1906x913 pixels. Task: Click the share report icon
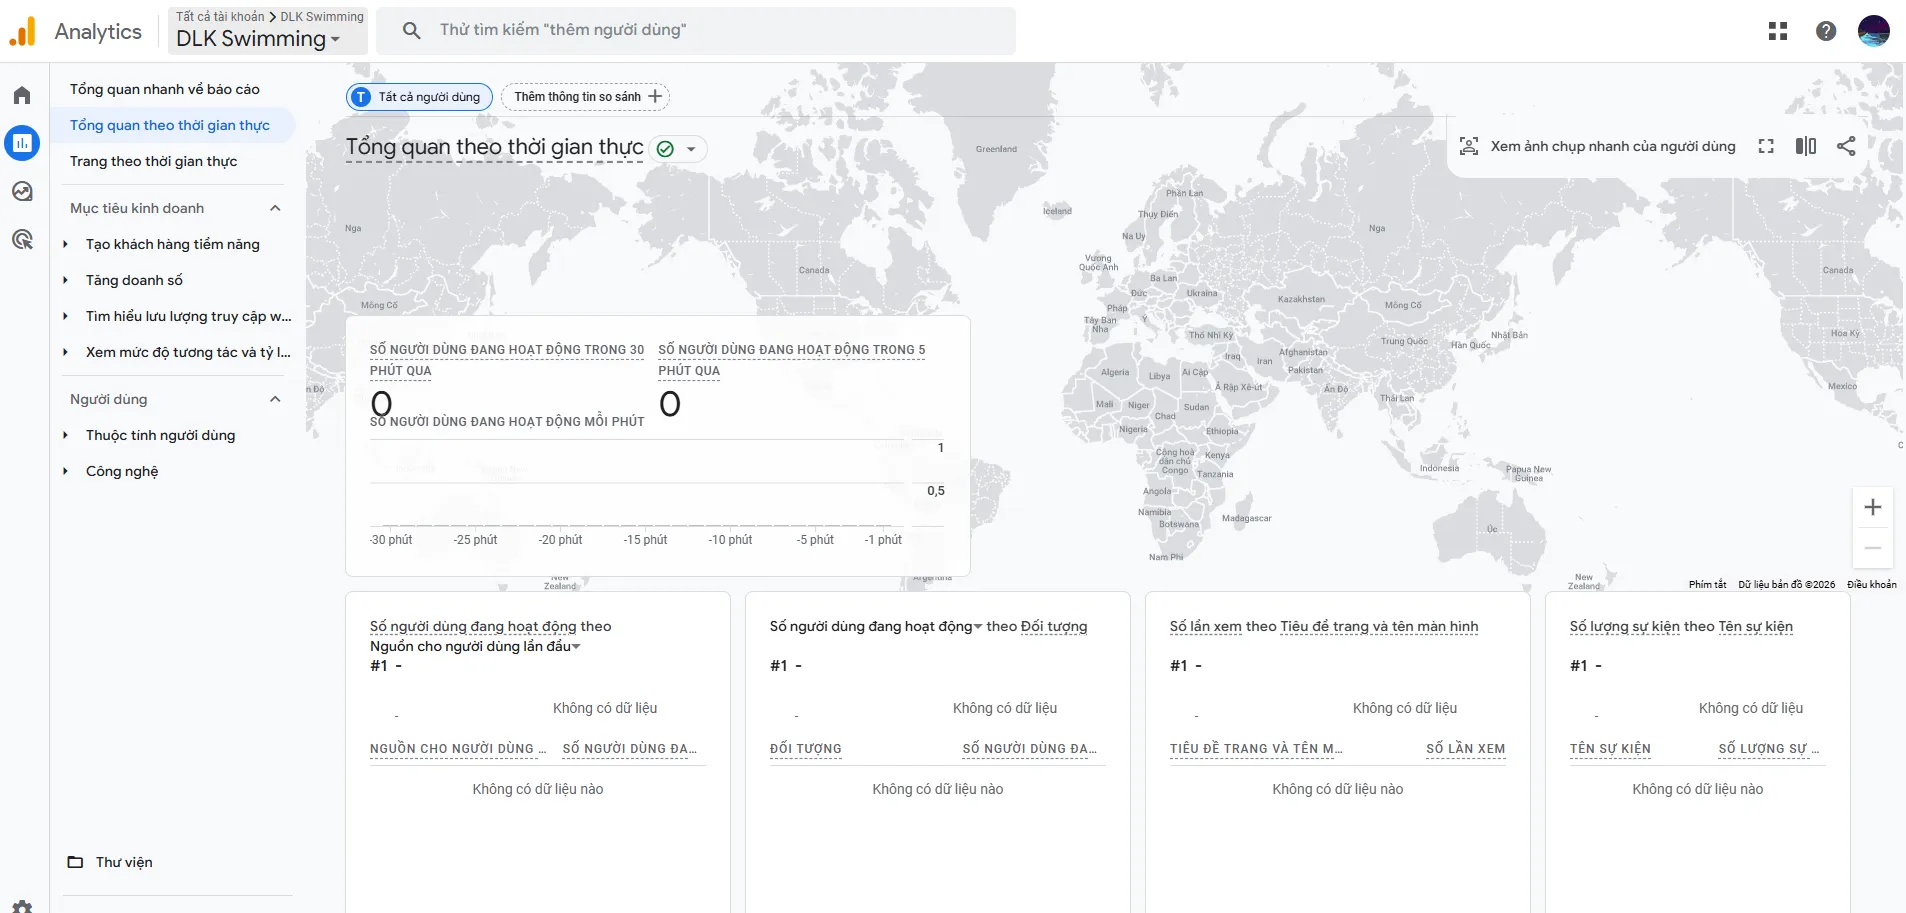coord(1846,146)
